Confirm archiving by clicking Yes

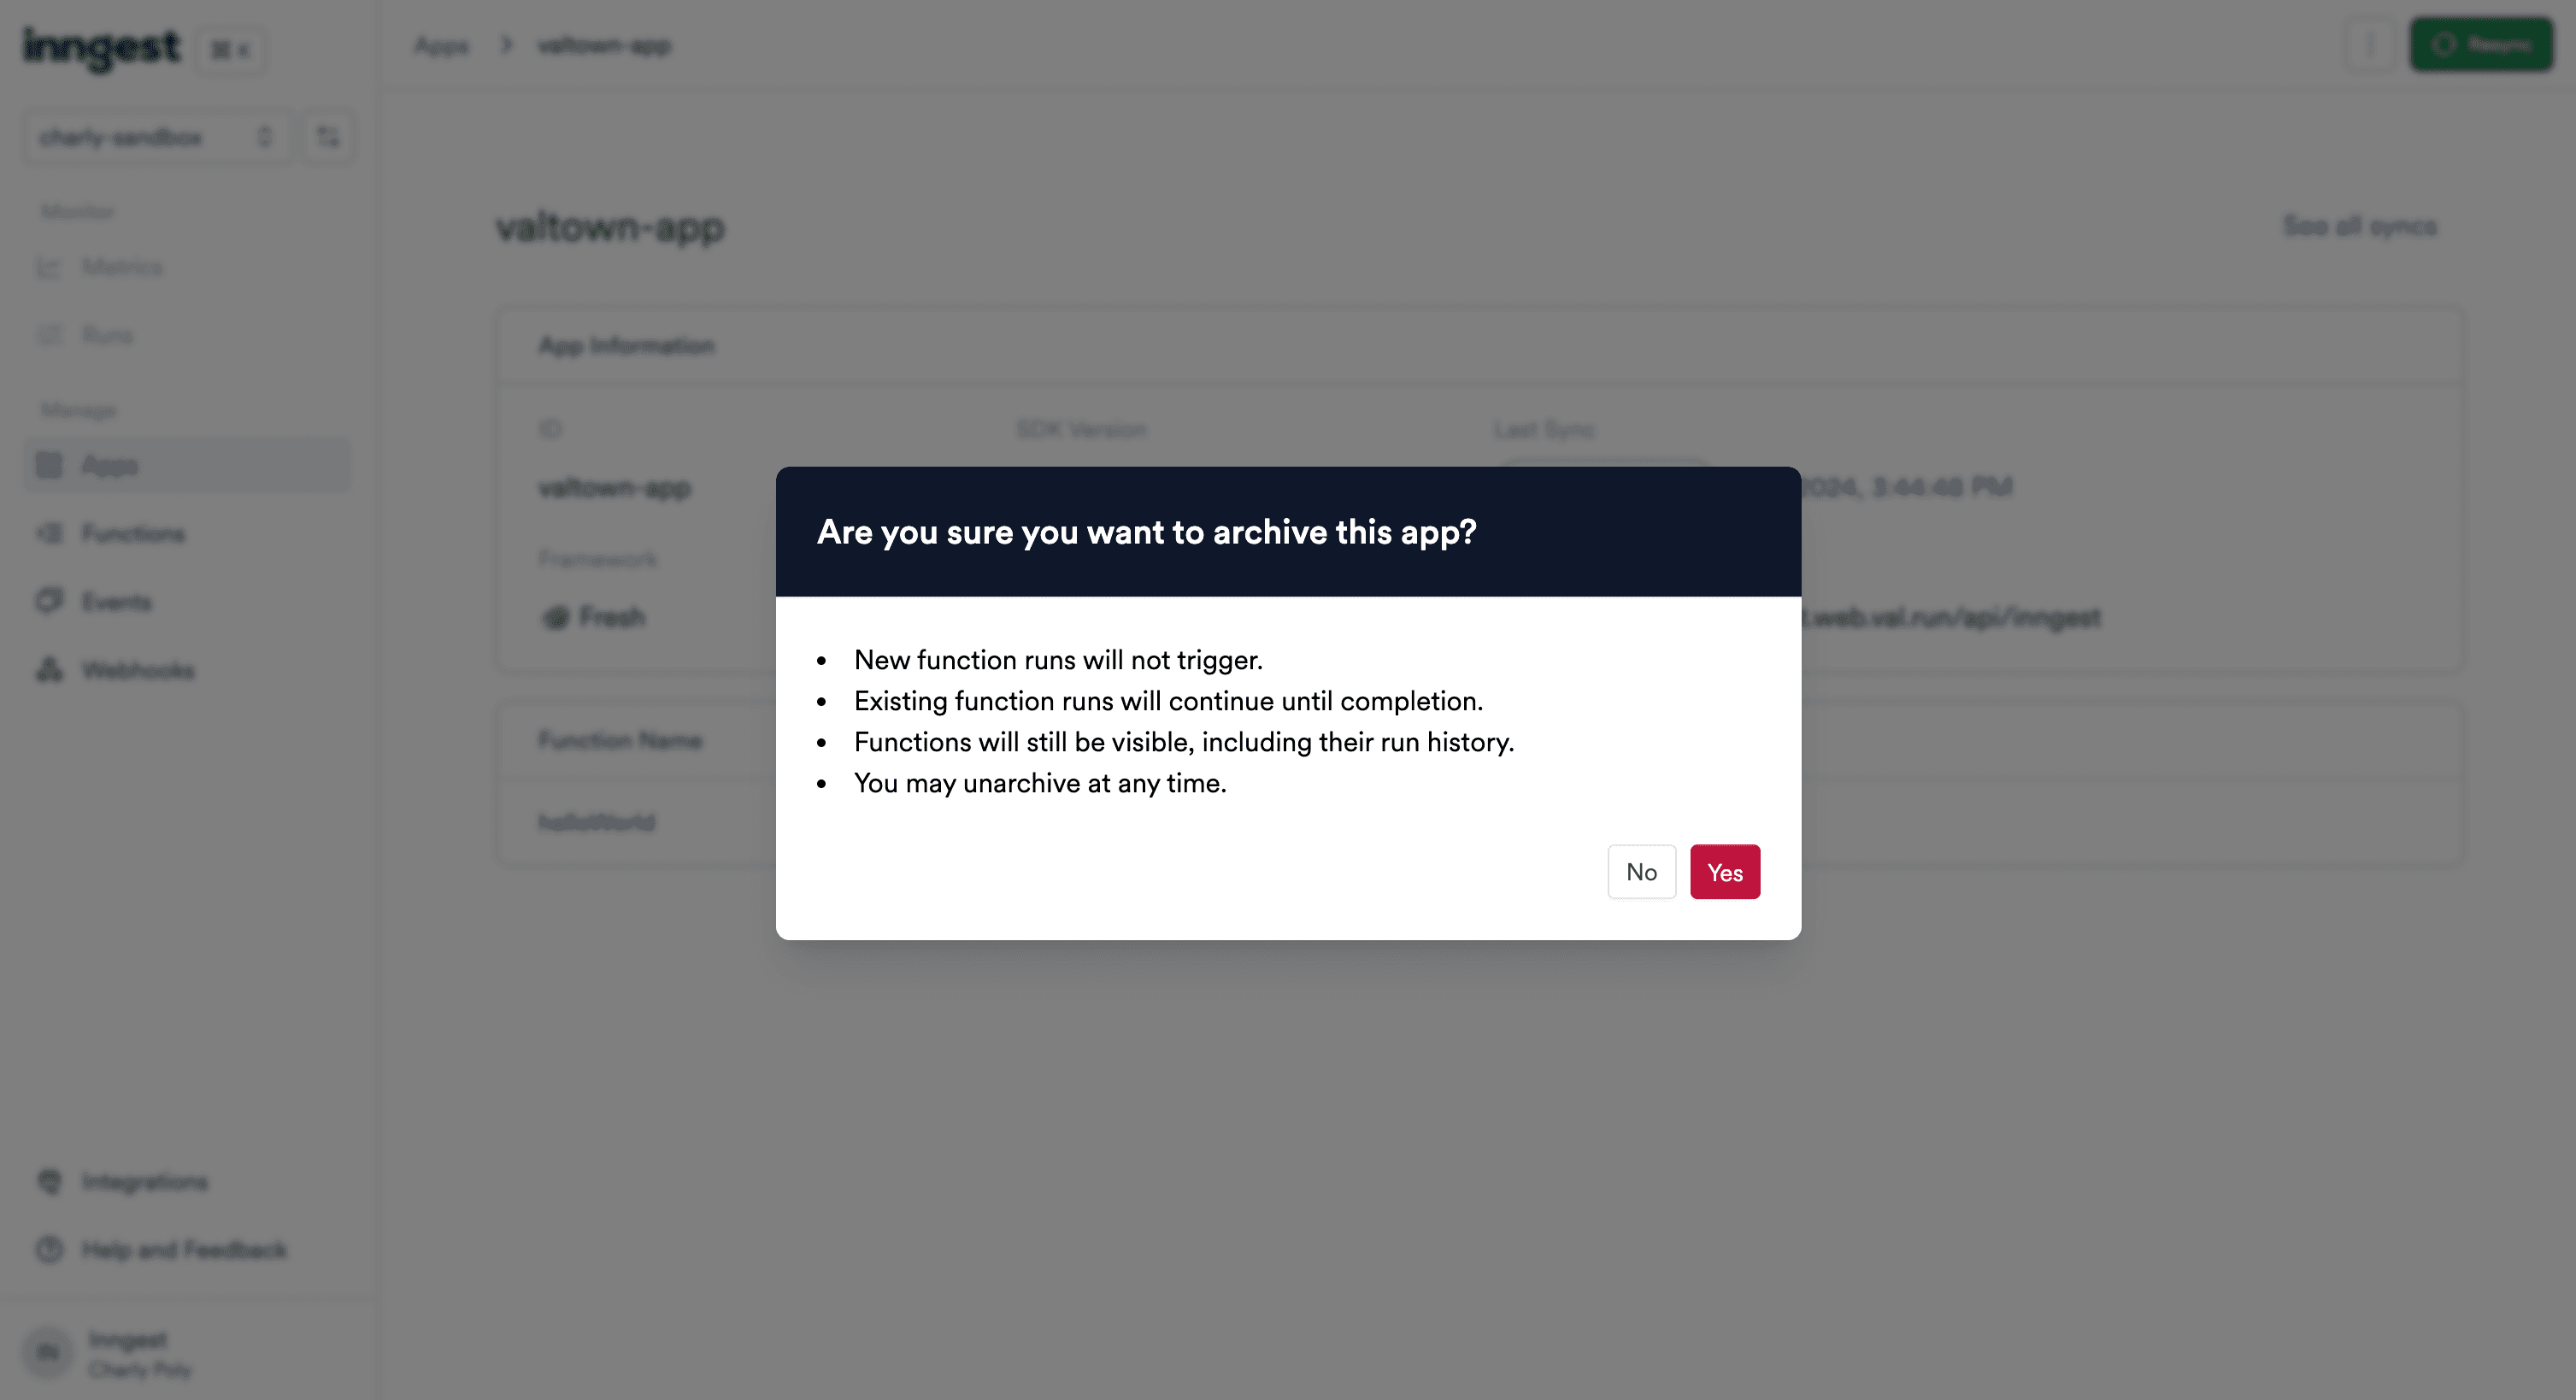point(1724,871)
